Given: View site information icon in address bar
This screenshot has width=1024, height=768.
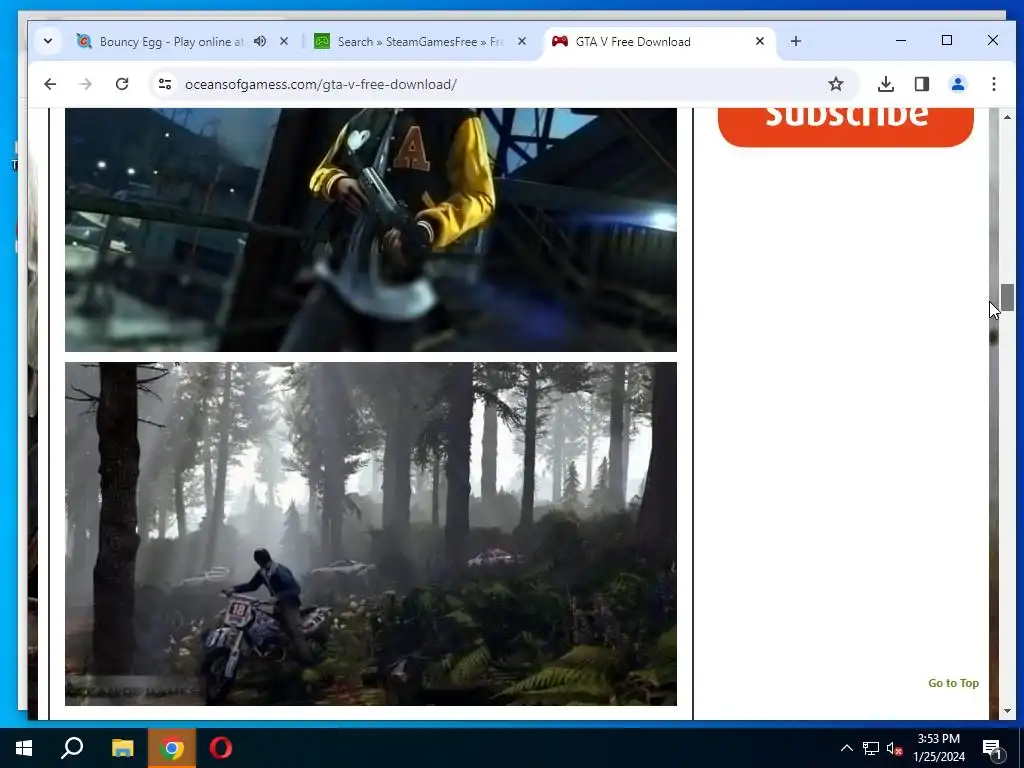Looking at the screenshot, I should 165,84.
